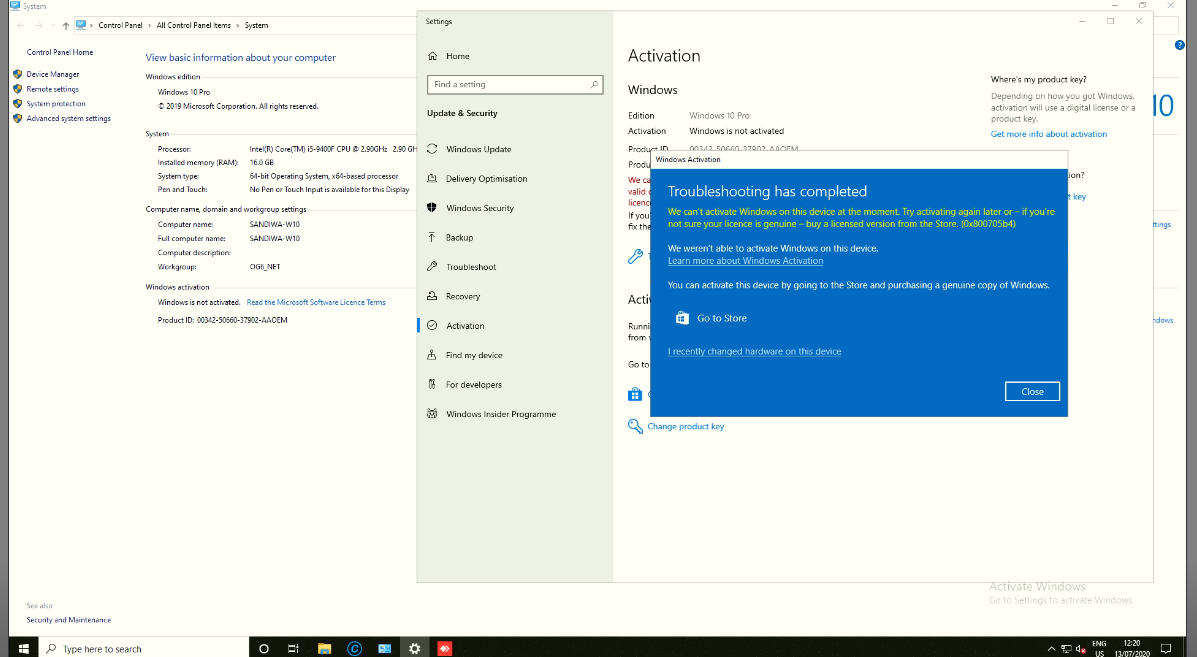The image size is (1197, 657).
Task: Show hidden icons in system tray
Action: [1051, 649]
